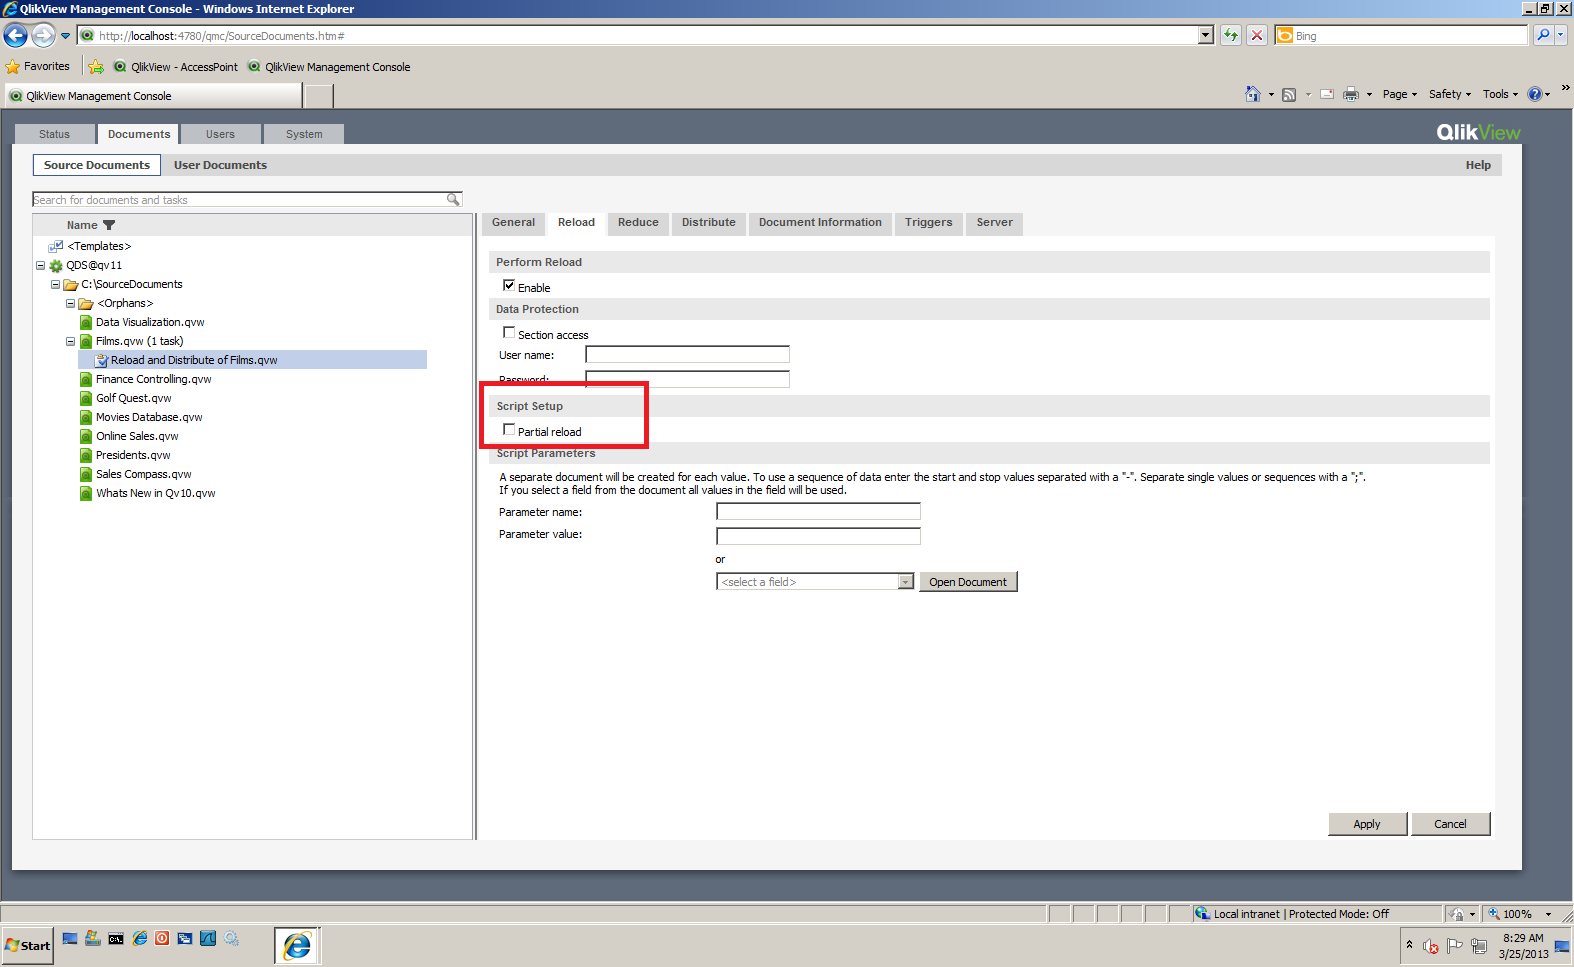Open the Tools menu dropdown

(x=1500, y=94)
